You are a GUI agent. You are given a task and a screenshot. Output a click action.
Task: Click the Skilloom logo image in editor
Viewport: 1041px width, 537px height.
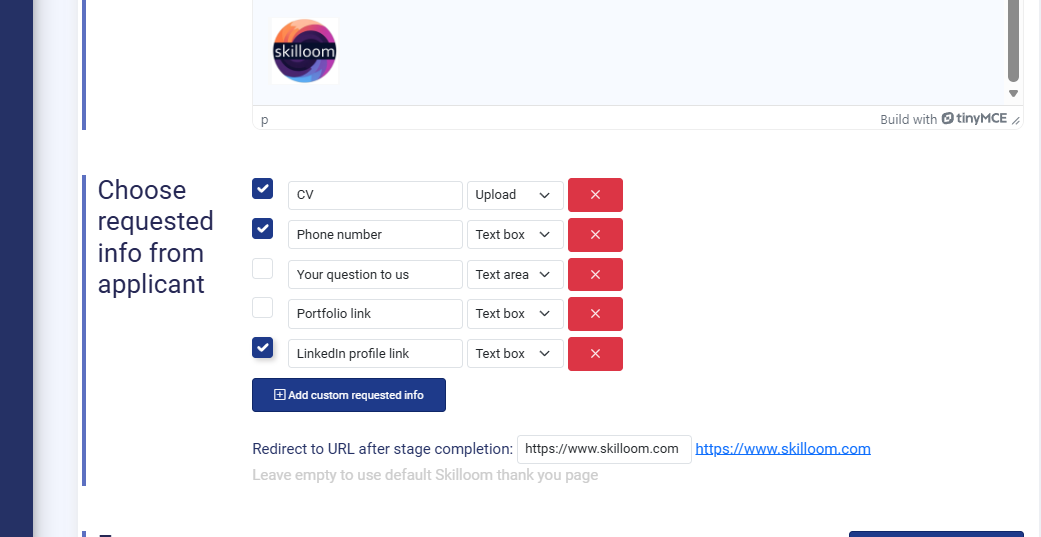pos(305,51)
